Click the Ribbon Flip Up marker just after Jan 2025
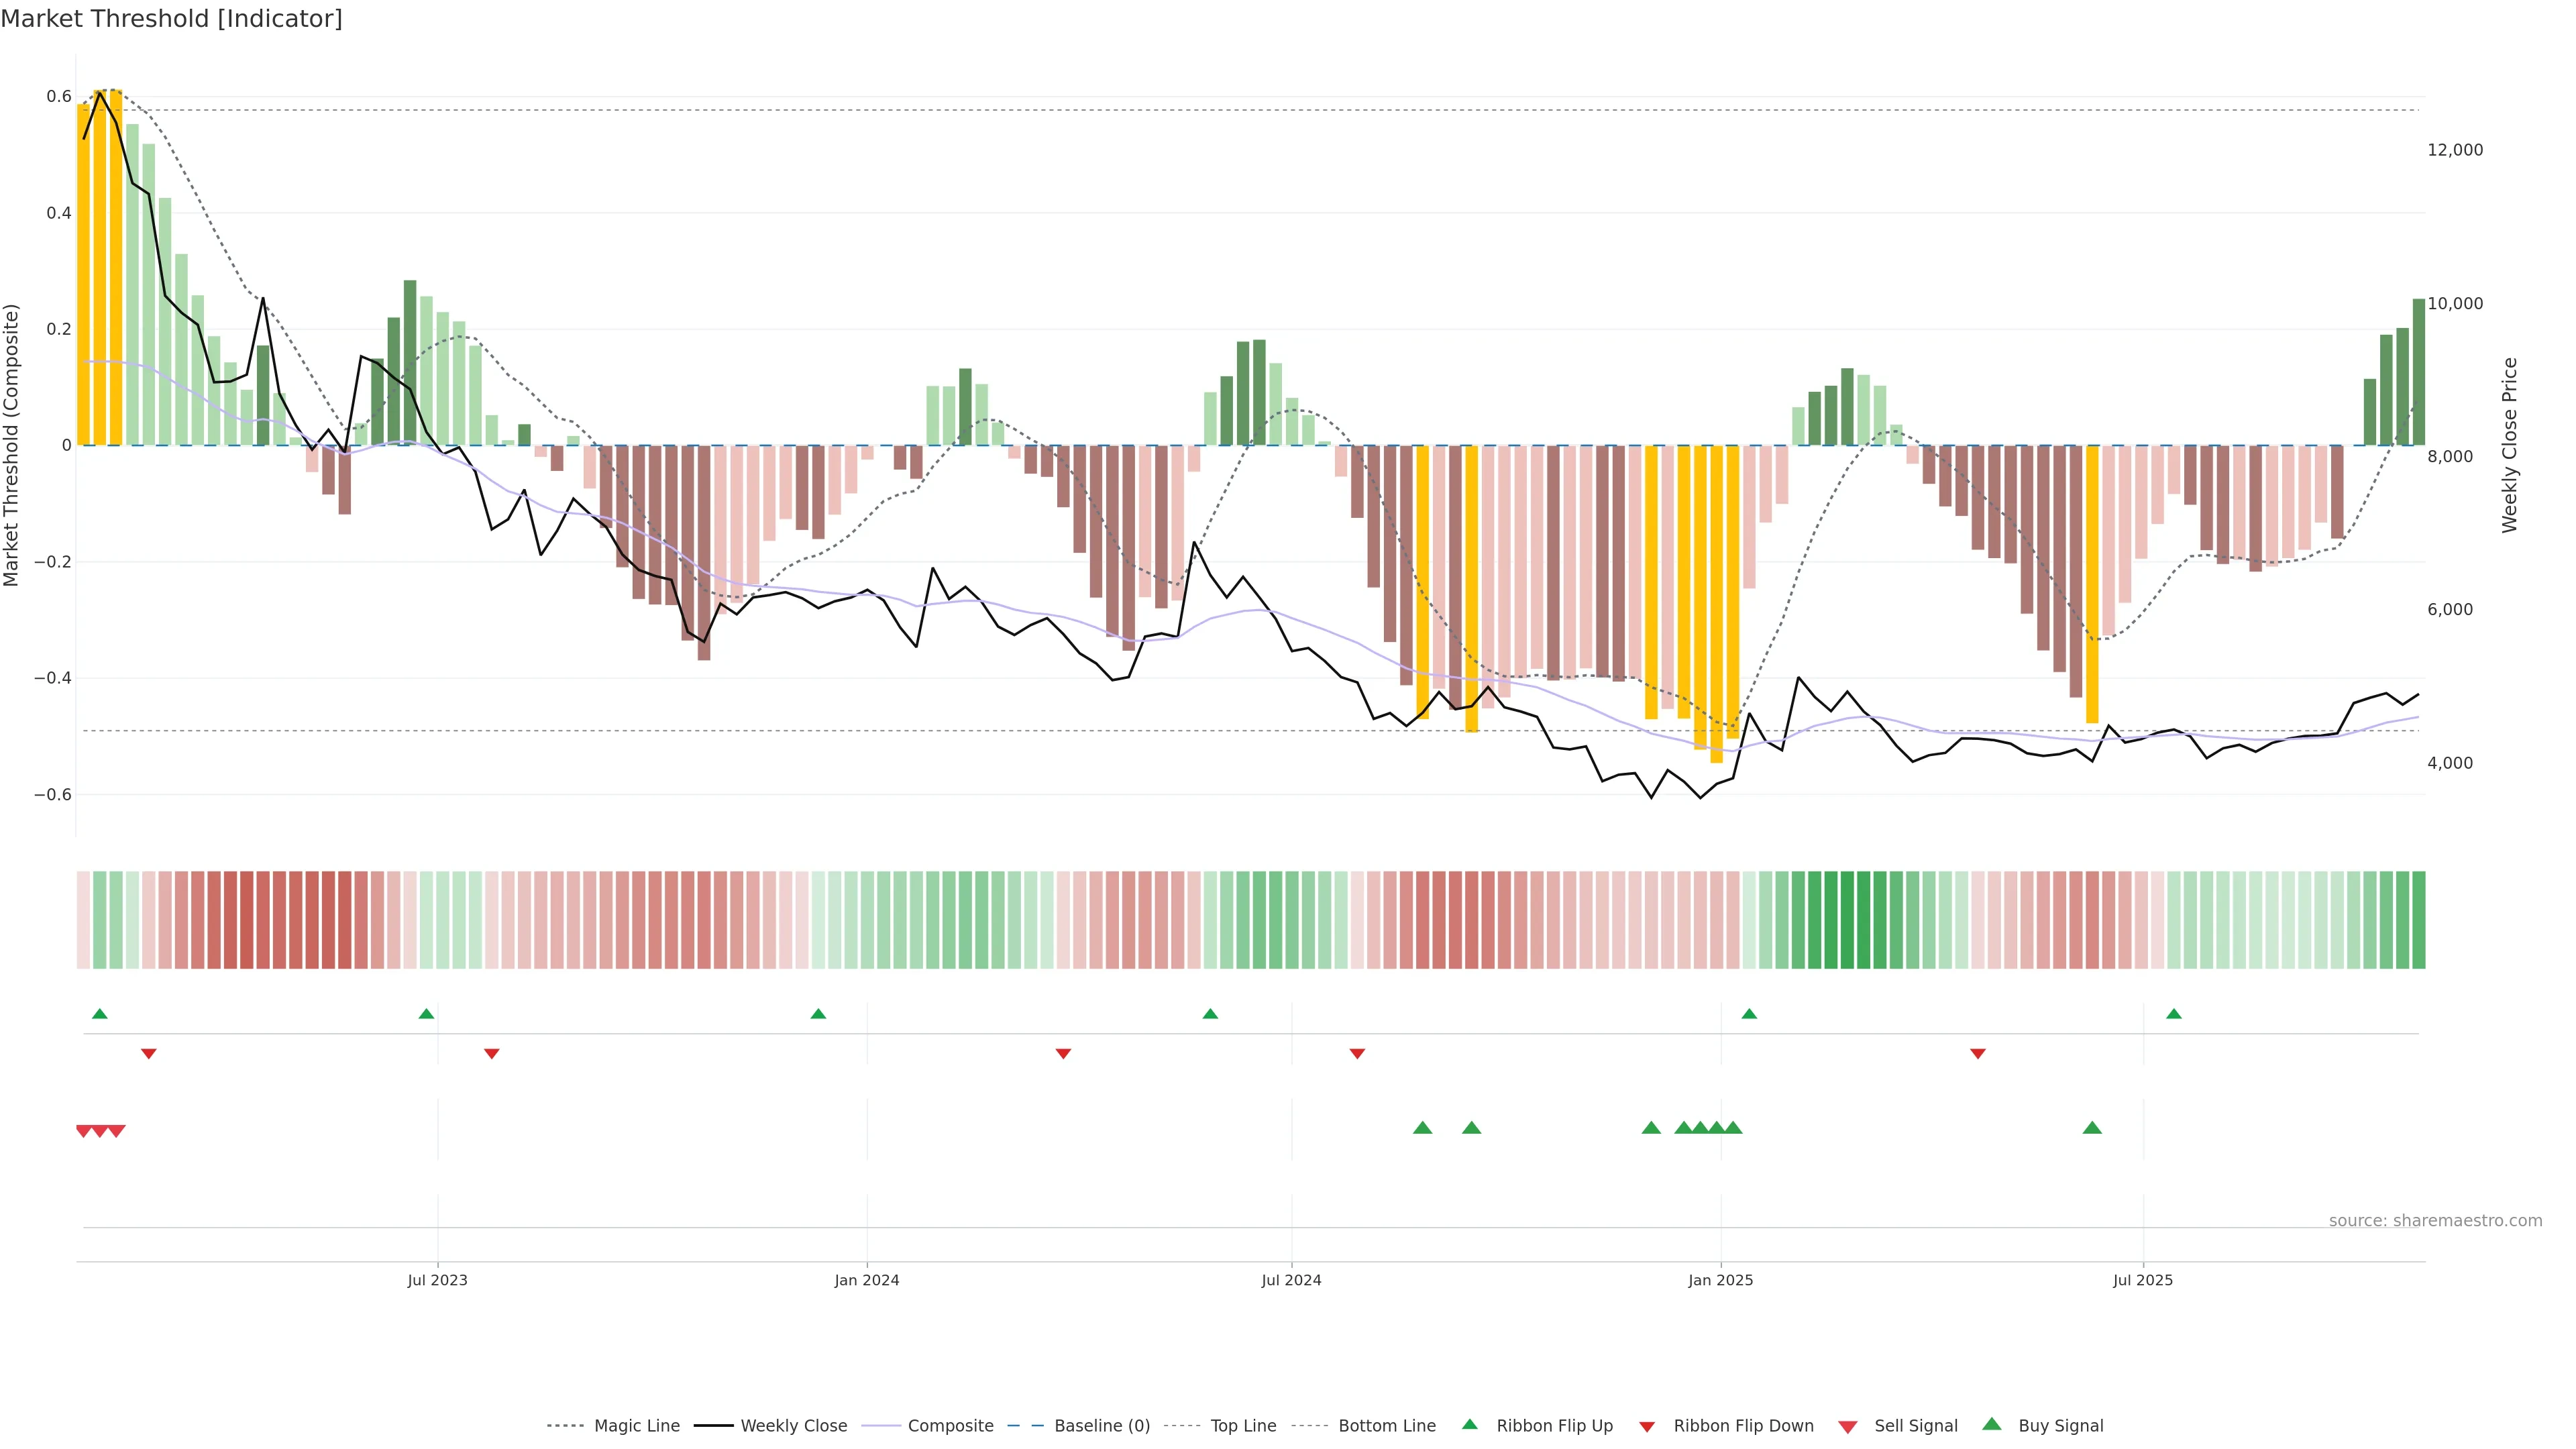The height and width of the screenshot is (1449, 2576). pos(1749,1014)
